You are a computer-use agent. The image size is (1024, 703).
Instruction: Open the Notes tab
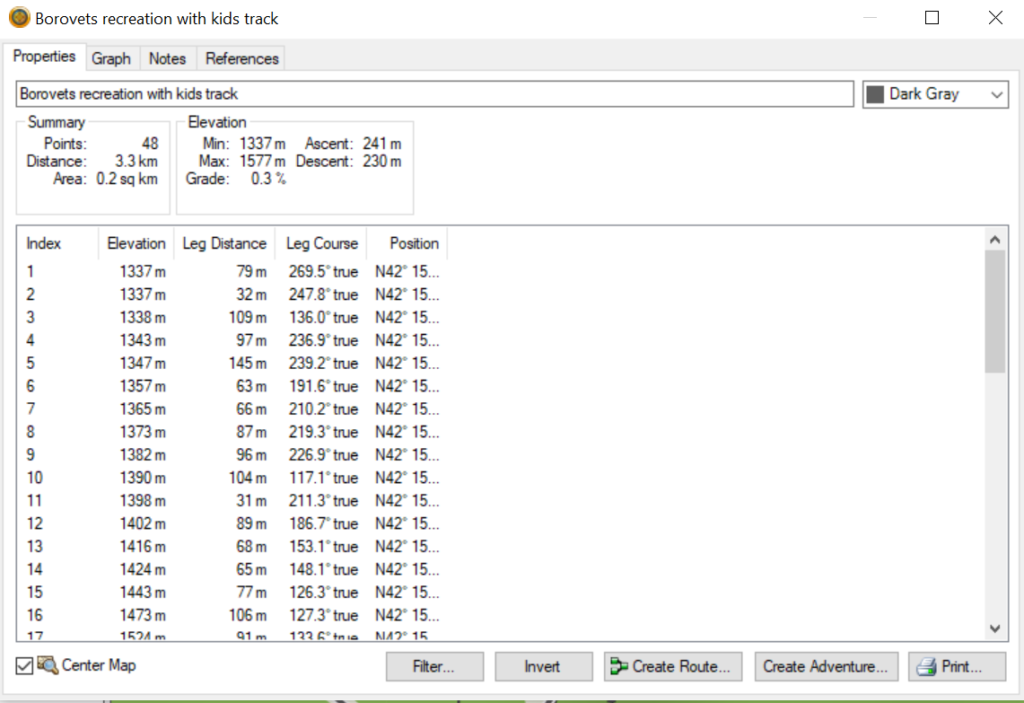coord(167,58)
